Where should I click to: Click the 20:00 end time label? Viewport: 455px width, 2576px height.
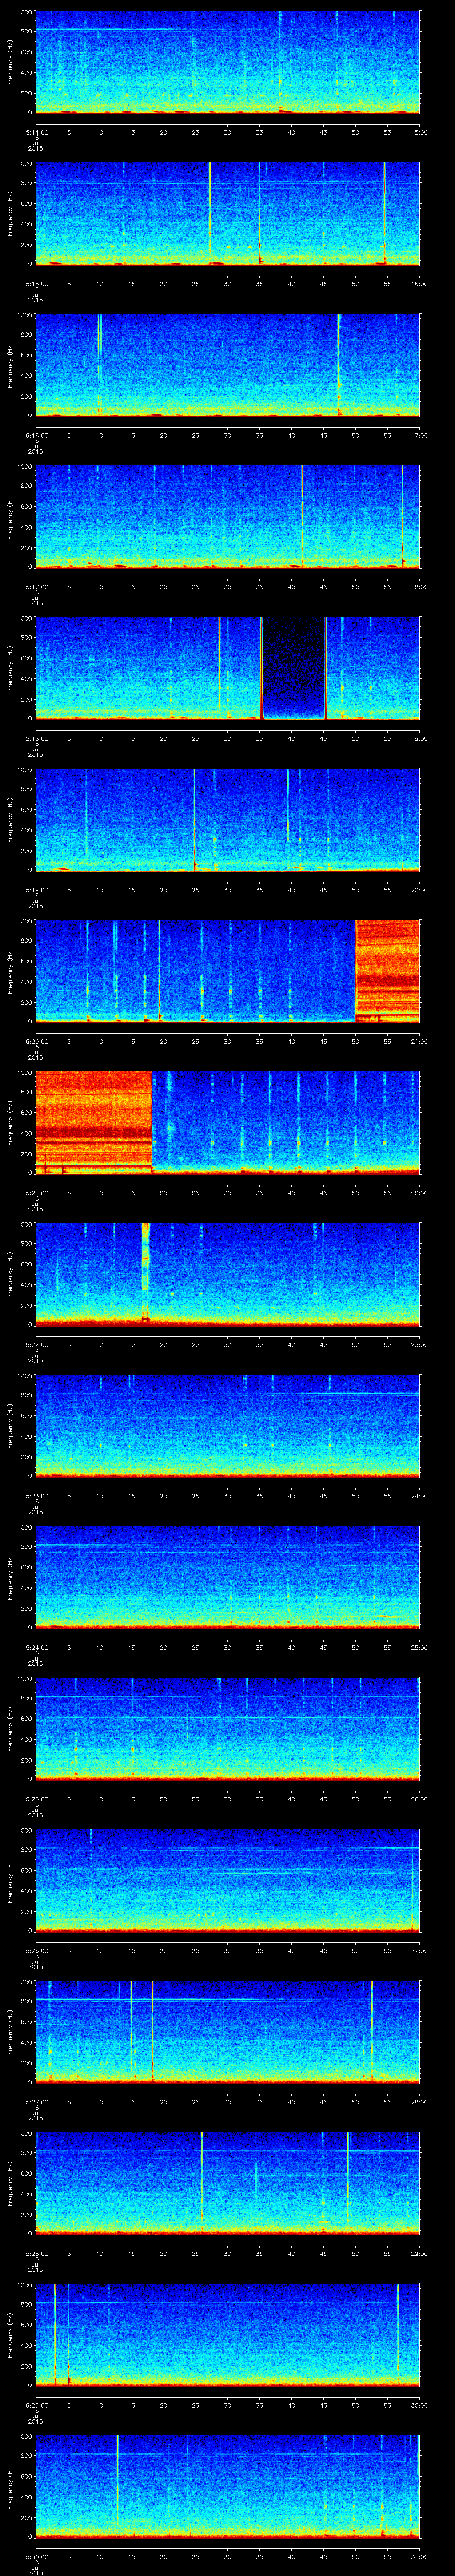click(x=419, y=890)
